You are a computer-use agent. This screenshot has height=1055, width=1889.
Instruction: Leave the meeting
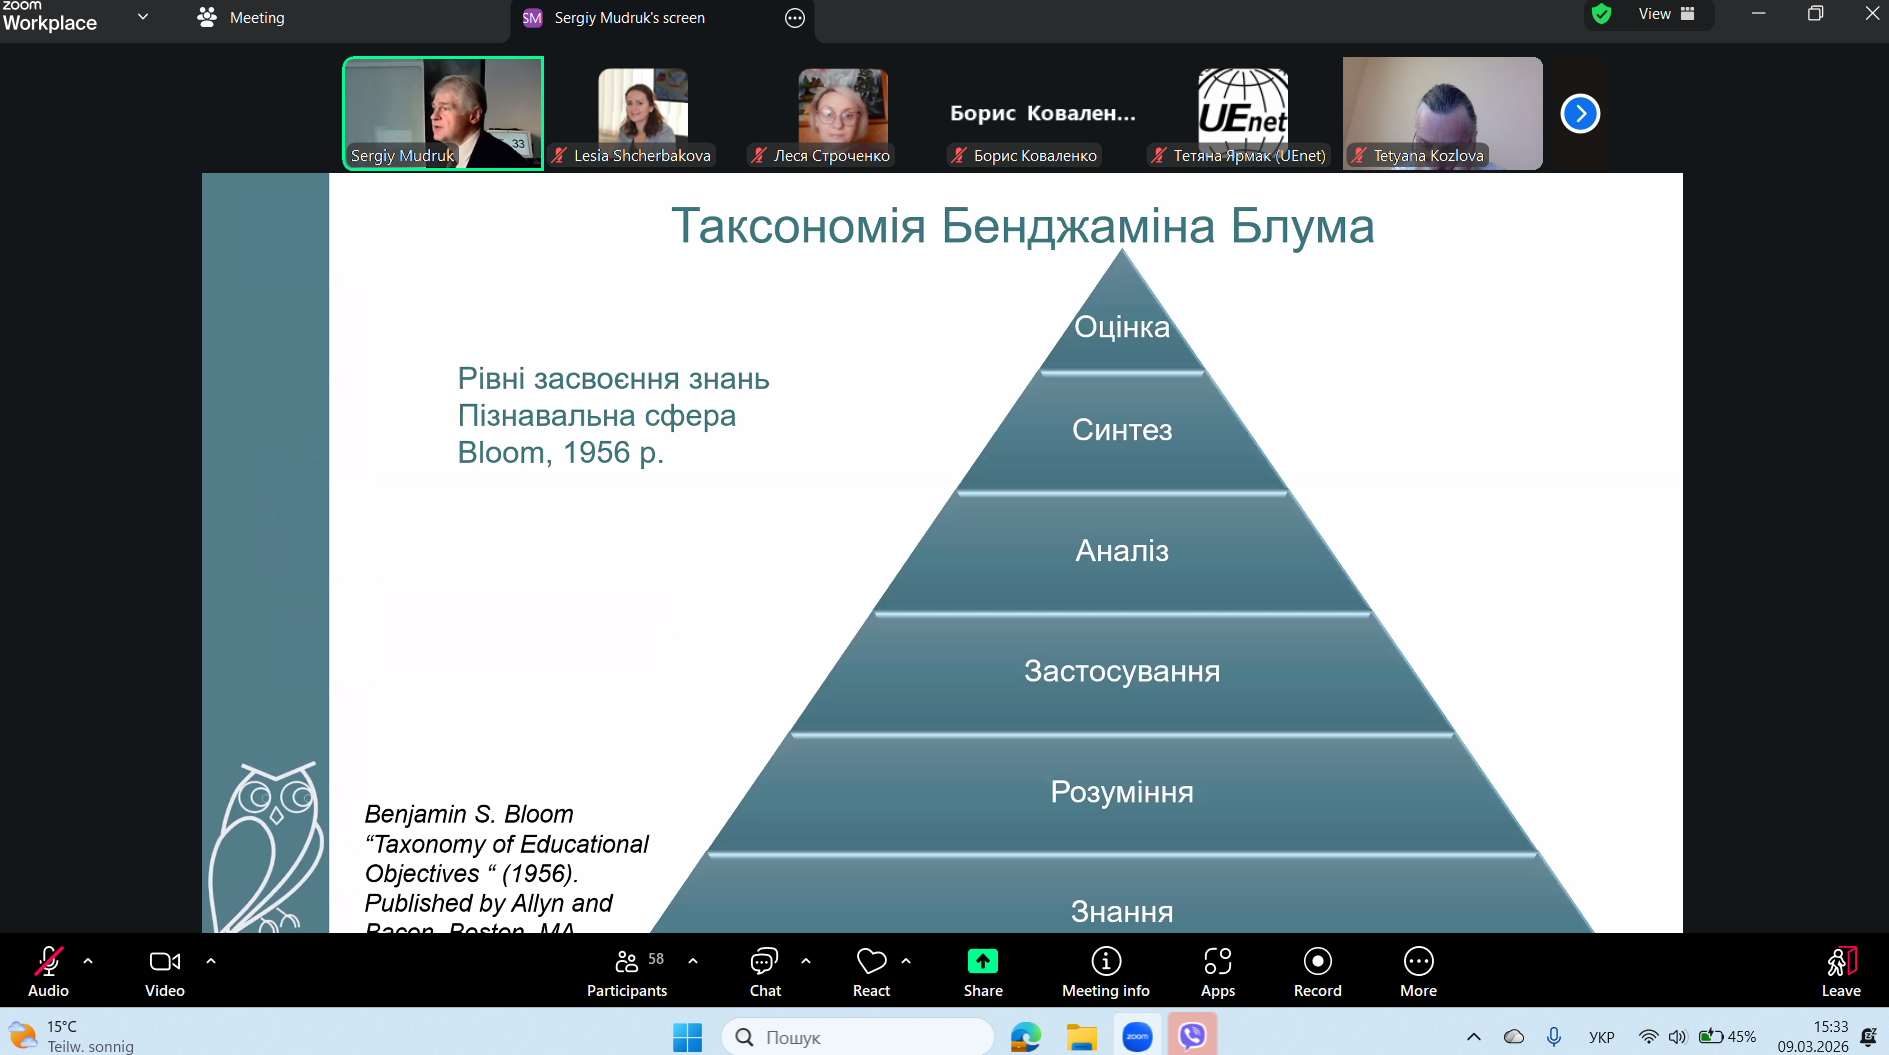(1841, 972)
